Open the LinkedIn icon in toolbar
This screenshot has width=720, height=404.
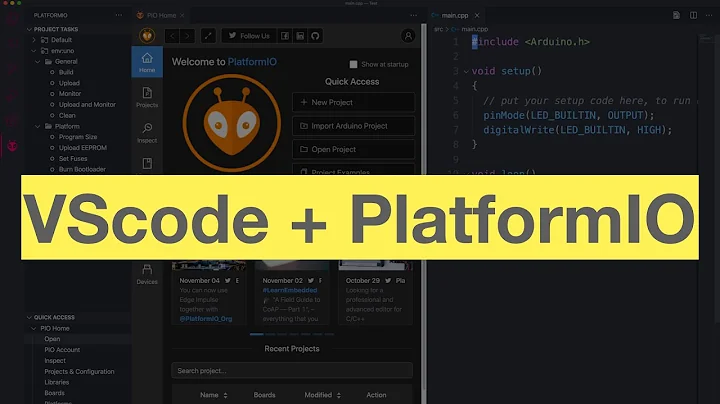[x=300, y=36]
